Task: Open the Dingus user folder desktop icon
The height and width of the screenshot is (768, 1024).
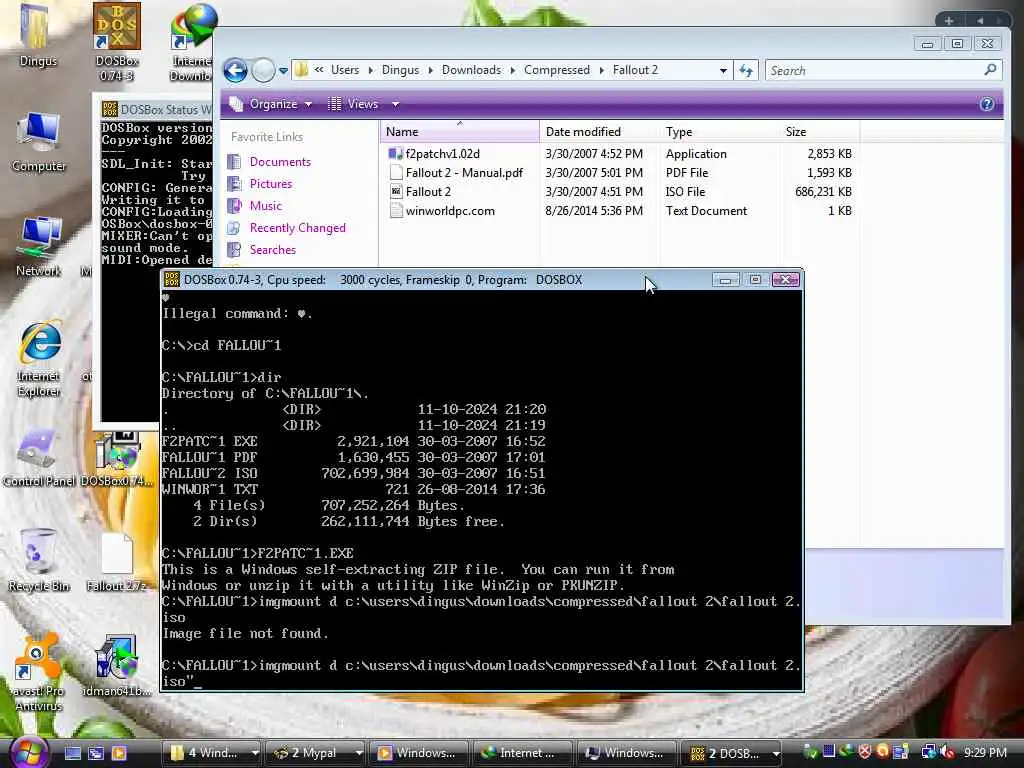Action: [37, 36]
